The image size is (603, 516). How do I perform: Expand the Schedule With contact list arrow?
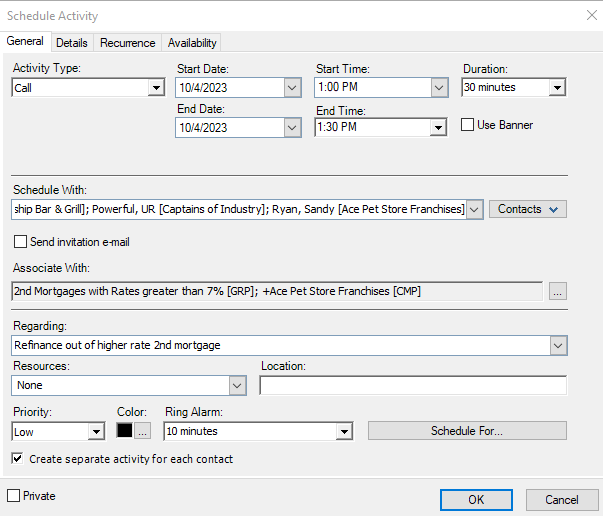474,210
